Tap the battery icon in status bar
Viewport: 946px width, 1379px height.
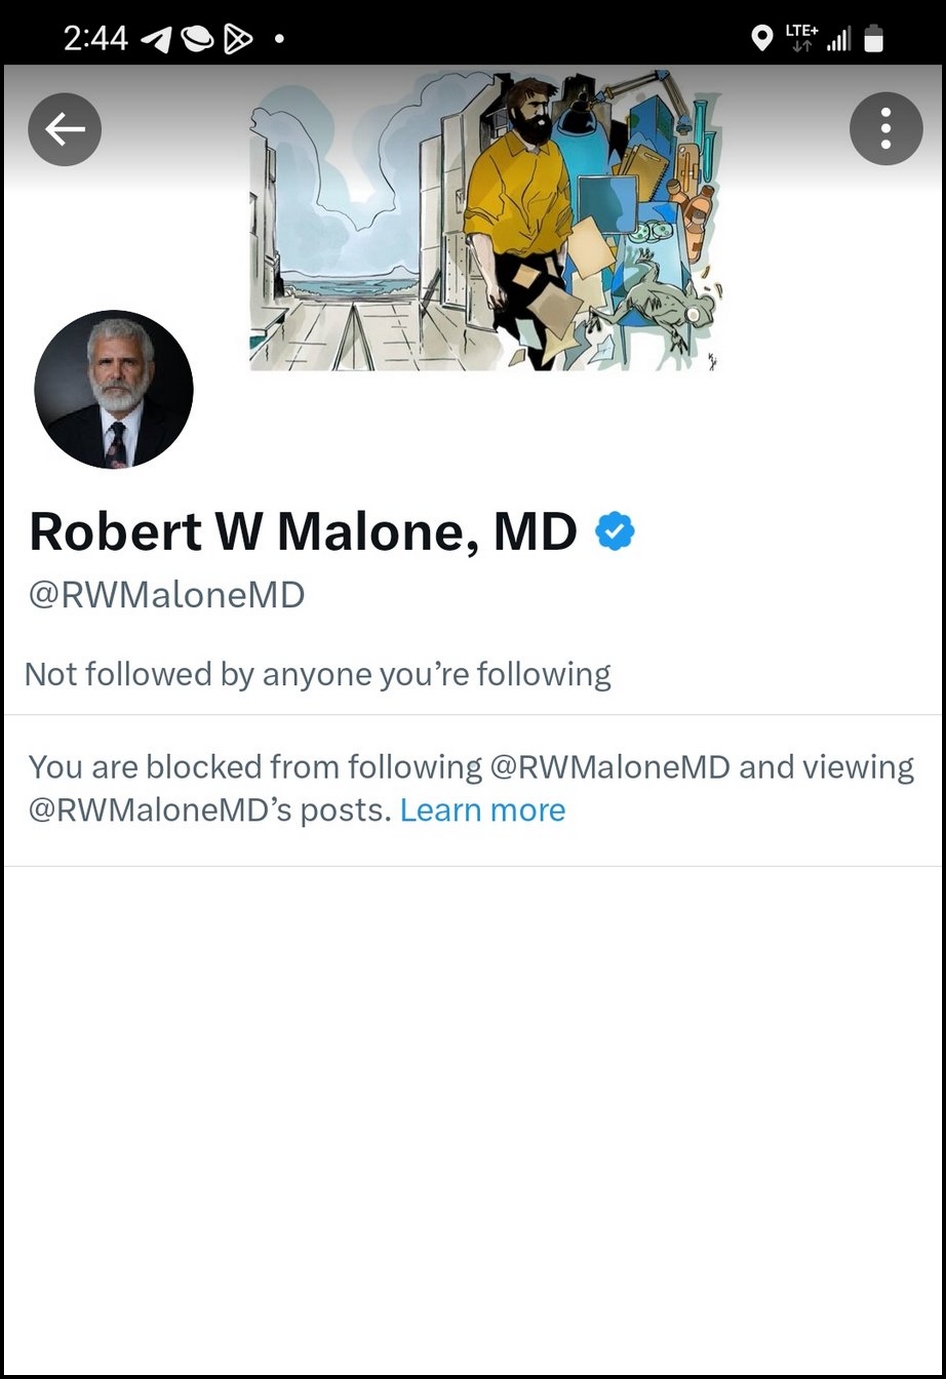(874, 38)
